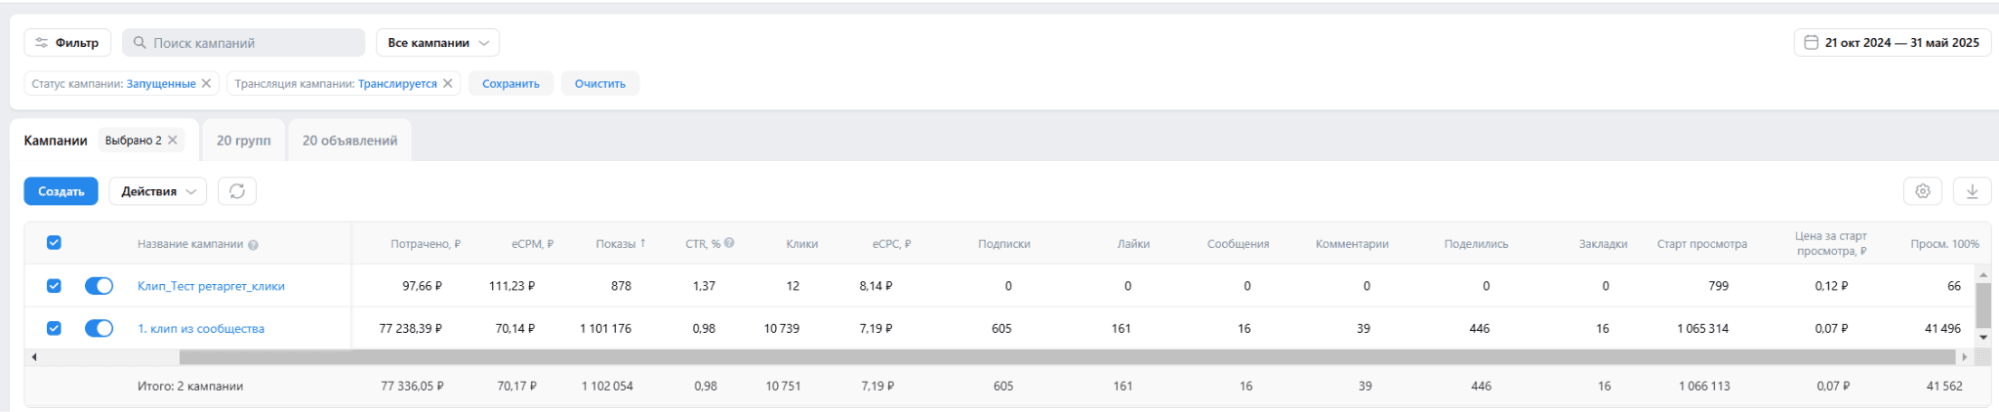Open table settings gear icon
This screenshot has height=412, width=1999.
pyautogui.click(x=1922, y=191)
